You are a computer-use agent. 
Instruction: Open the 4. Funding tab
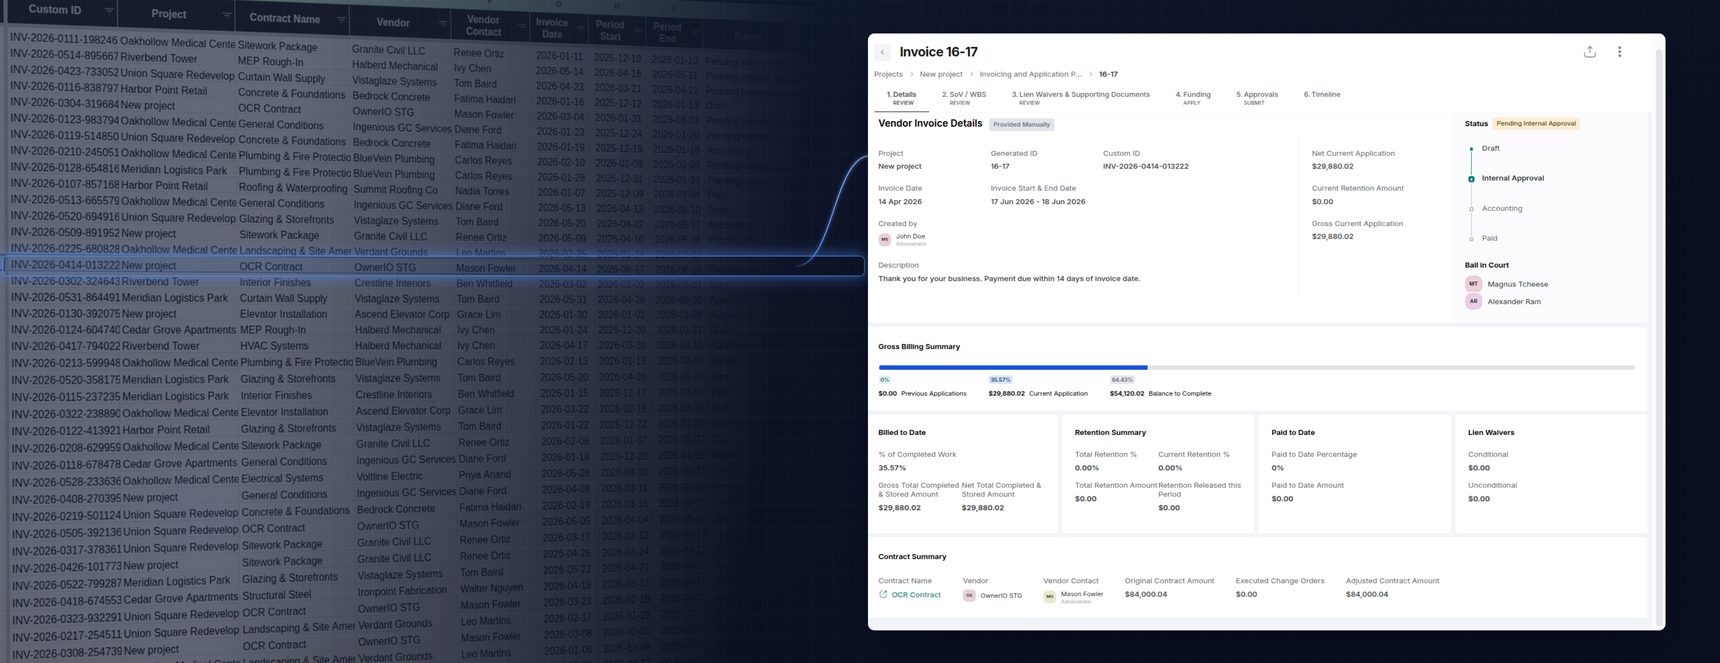coord(1192,98)
